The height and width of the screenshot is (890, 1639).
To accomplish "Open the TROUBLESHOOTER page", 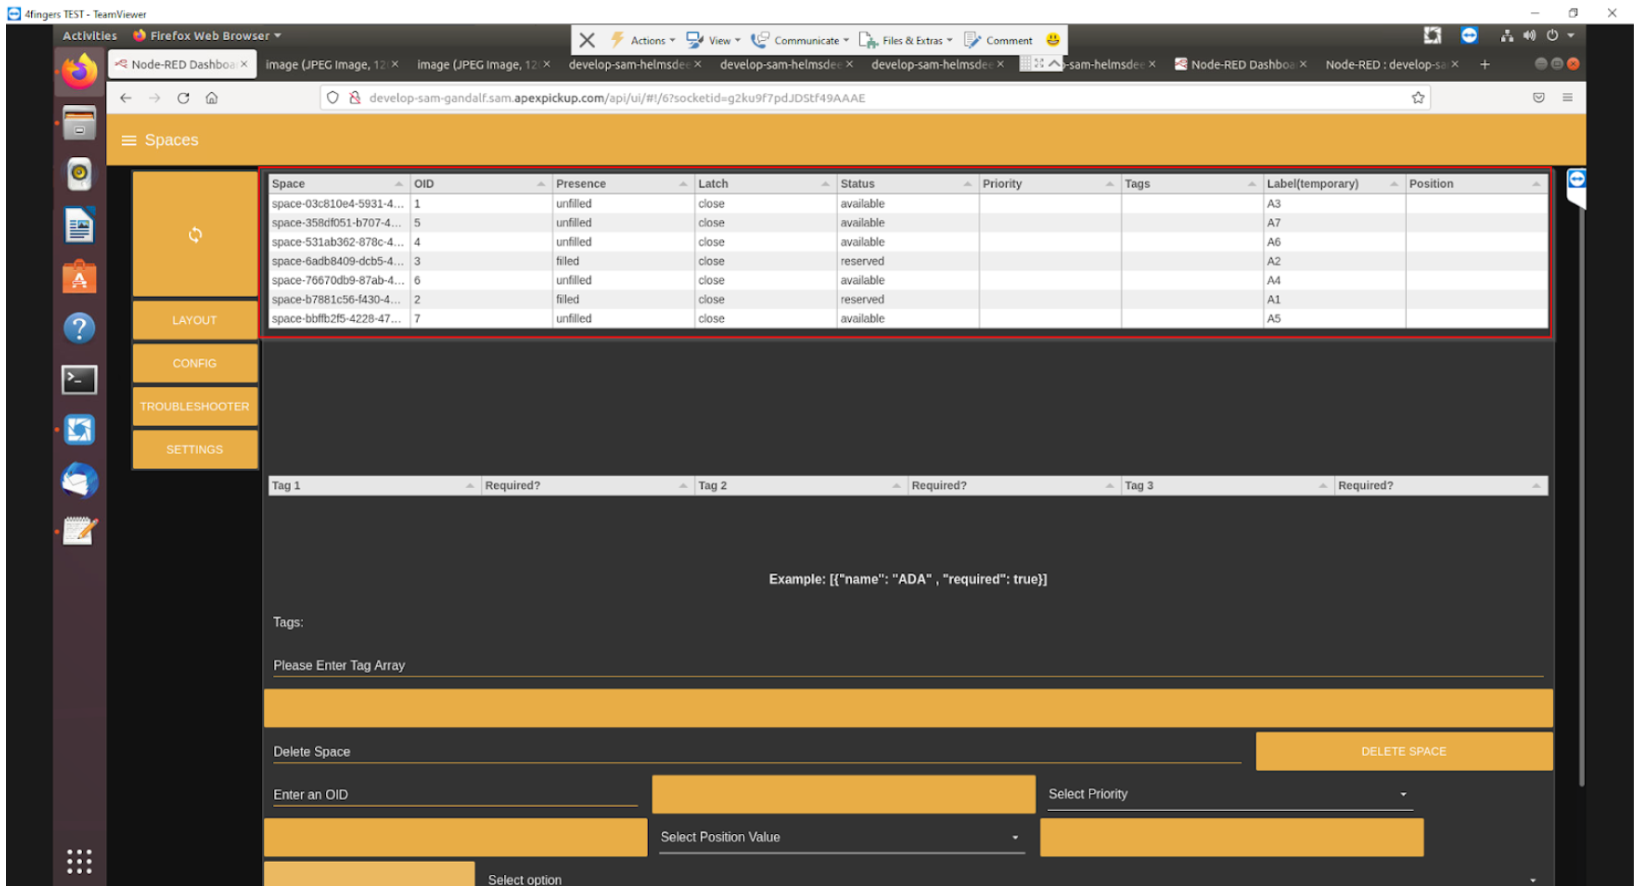I will tap(195, 407).
